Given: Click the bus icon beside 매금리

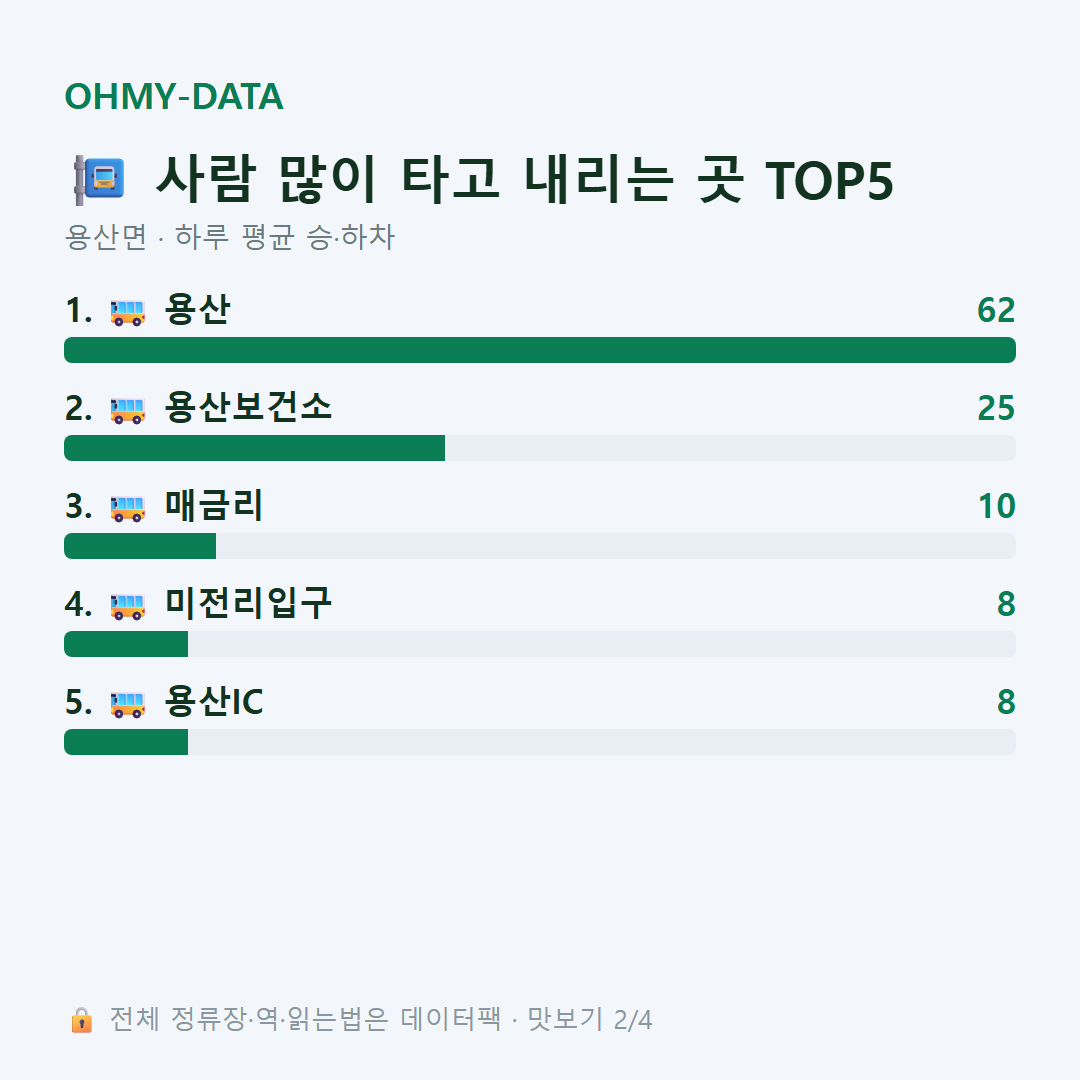Looking at the screenshot, I should 128,508.
